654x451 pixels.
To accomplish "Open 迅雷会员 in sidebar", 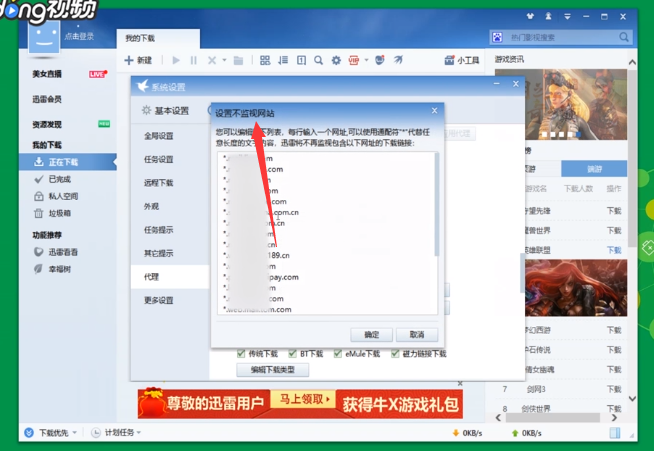I will point(47,99).
